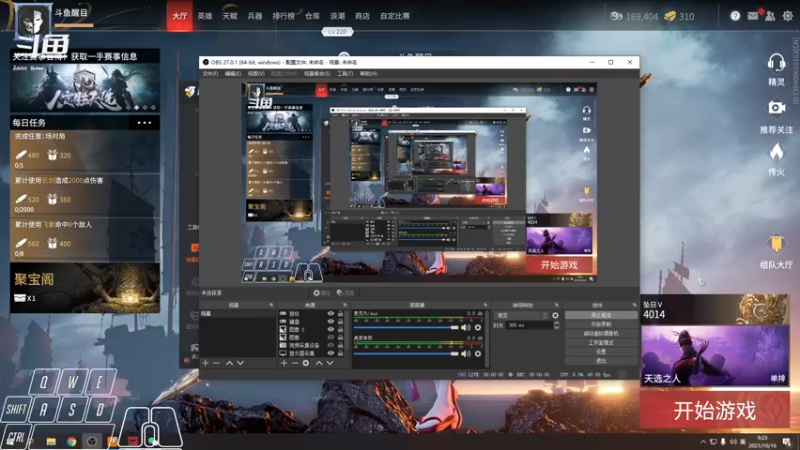Open File Explorer on the taskbar
800x450 pixels.
(x=51, y=441)
